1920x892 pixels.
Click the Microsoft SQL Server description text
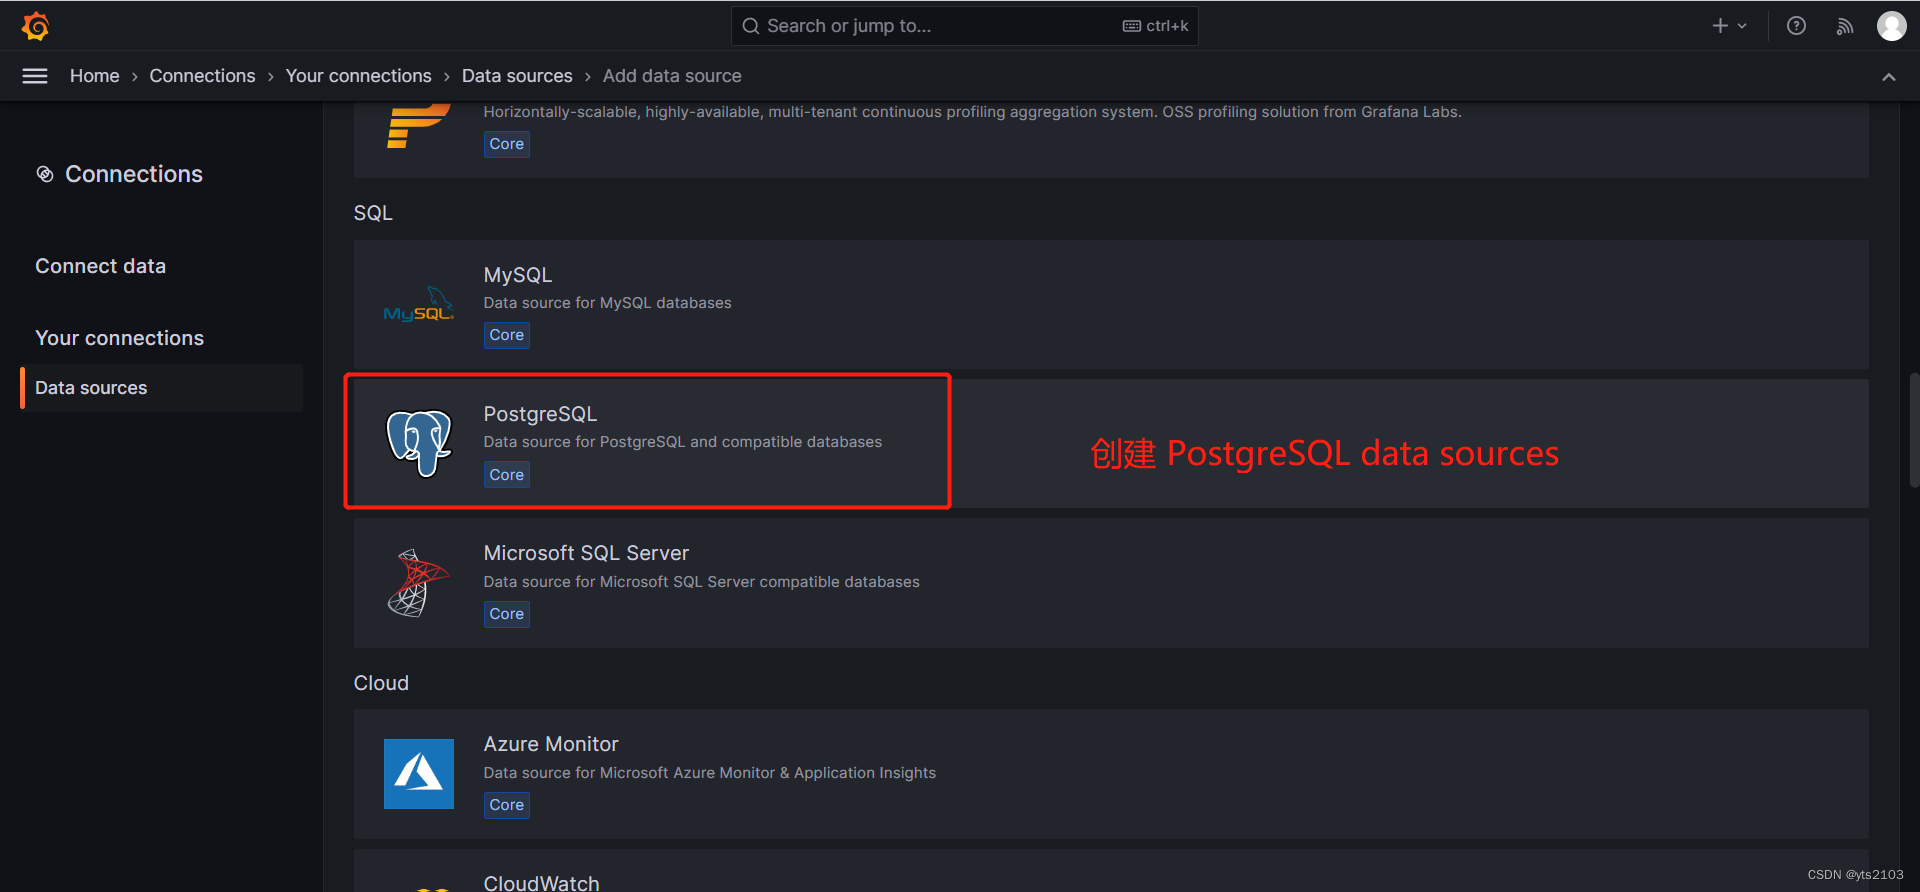(701, 582)
